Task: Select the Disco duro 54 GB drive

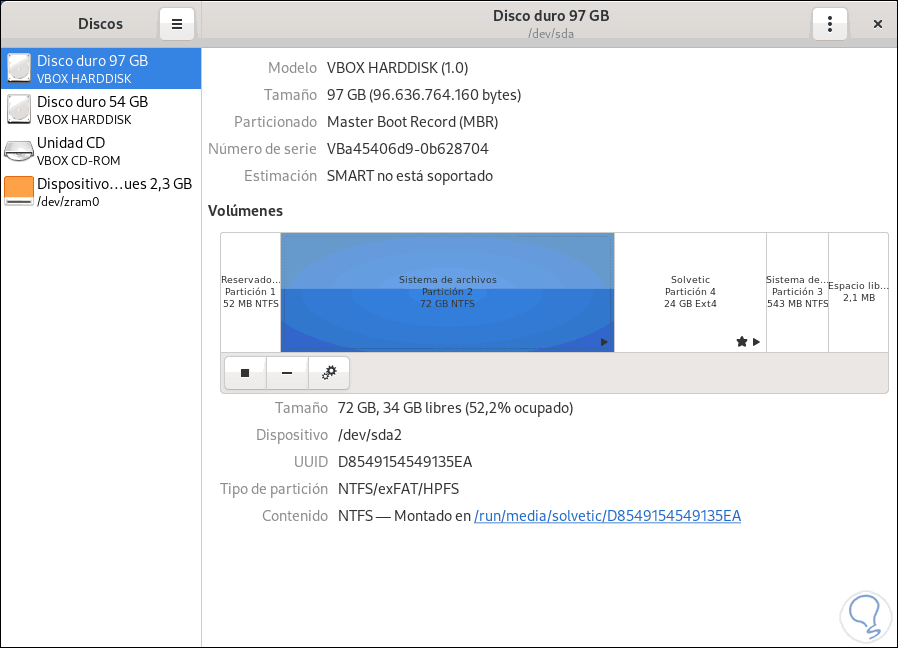Action: 92,109
